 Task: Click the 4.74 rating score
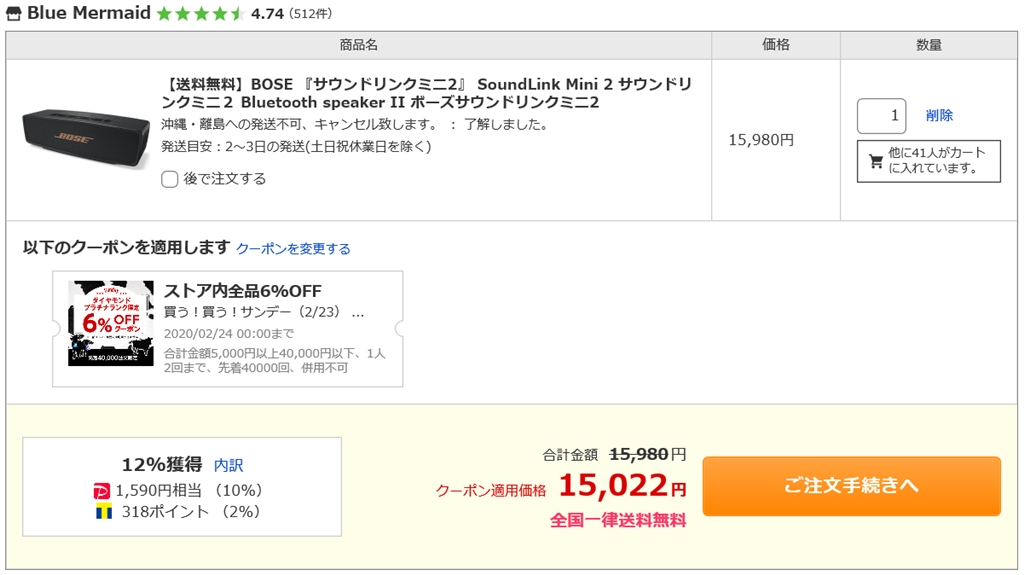pyautogui.click(x=267, y=14)
